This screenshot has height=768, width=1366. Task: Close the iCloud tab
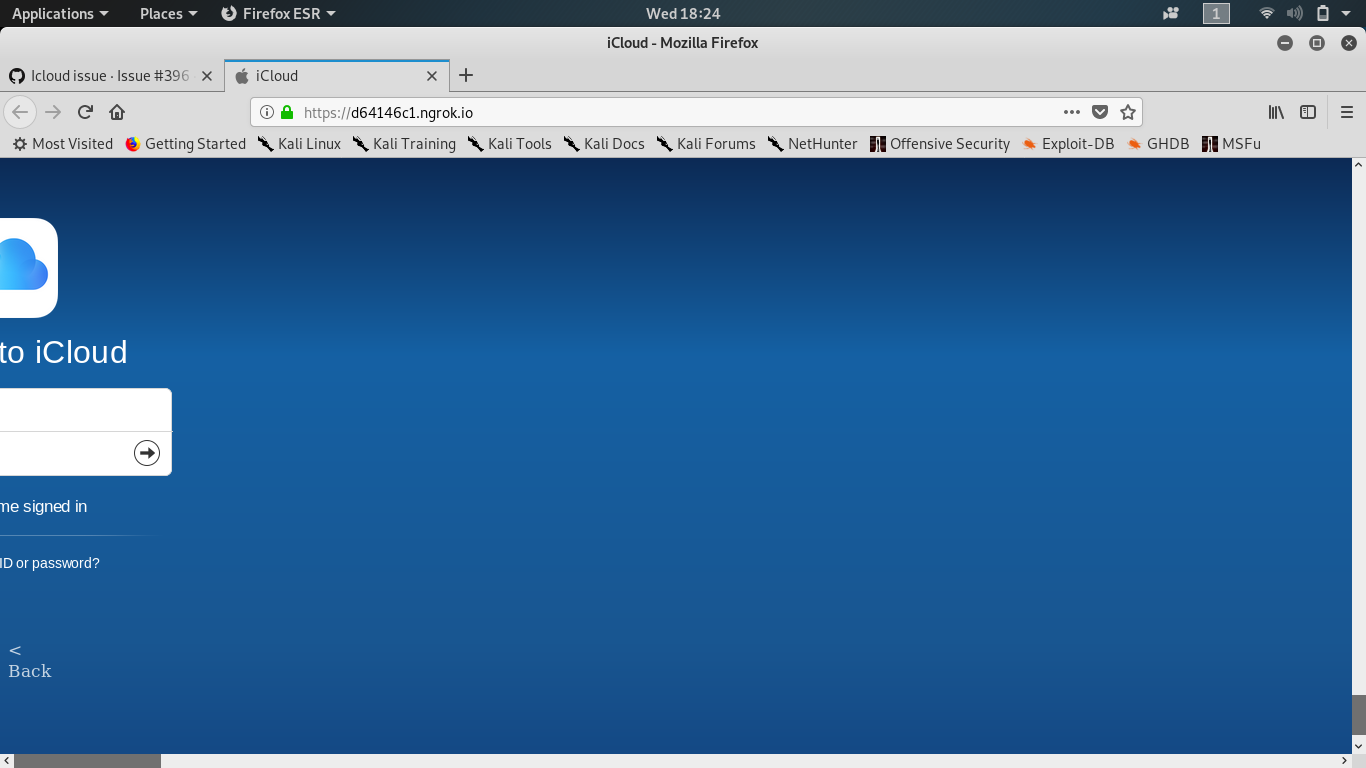click(432, 76)
